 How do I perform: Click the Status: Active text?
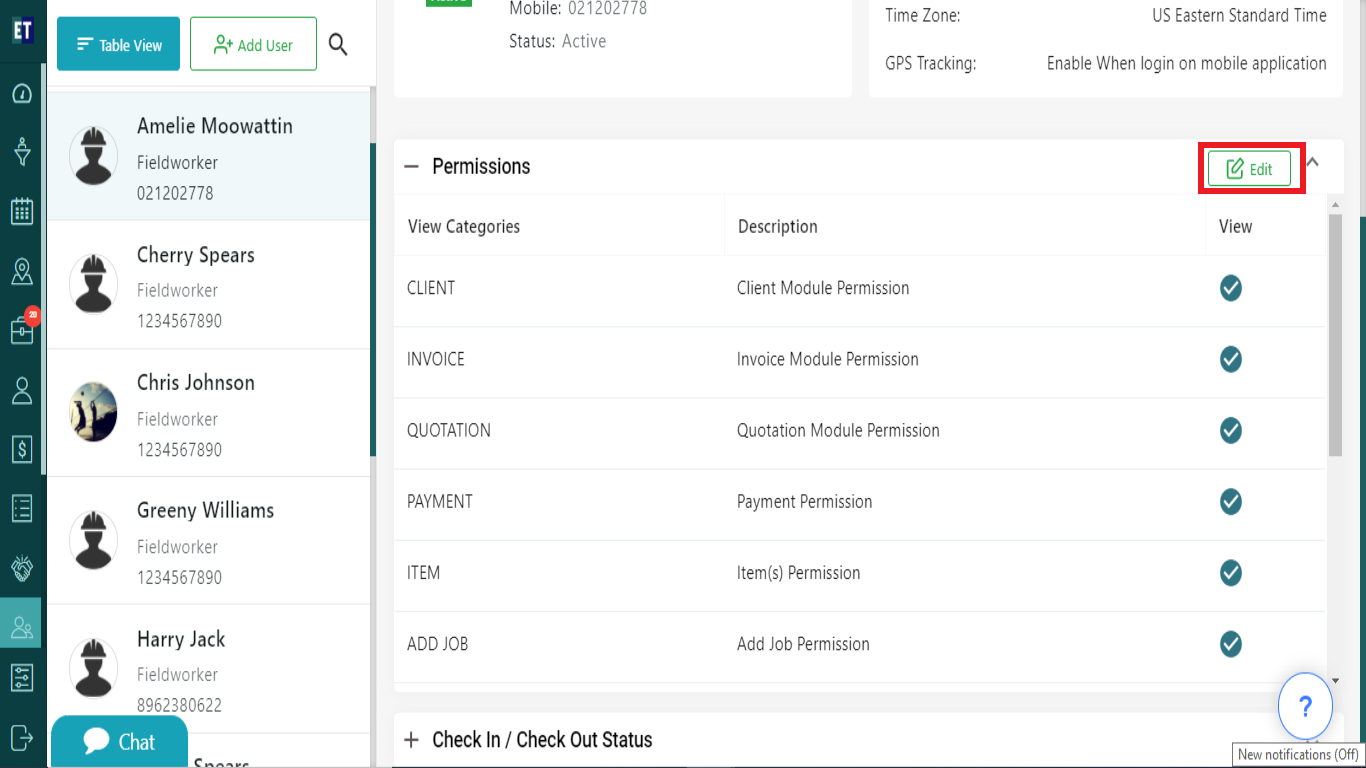(558, 42)
